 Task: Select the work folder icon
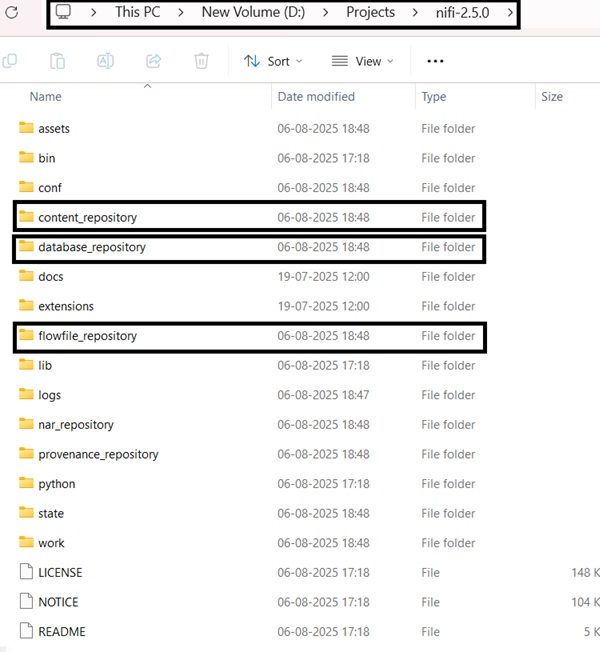click(26, 542)
